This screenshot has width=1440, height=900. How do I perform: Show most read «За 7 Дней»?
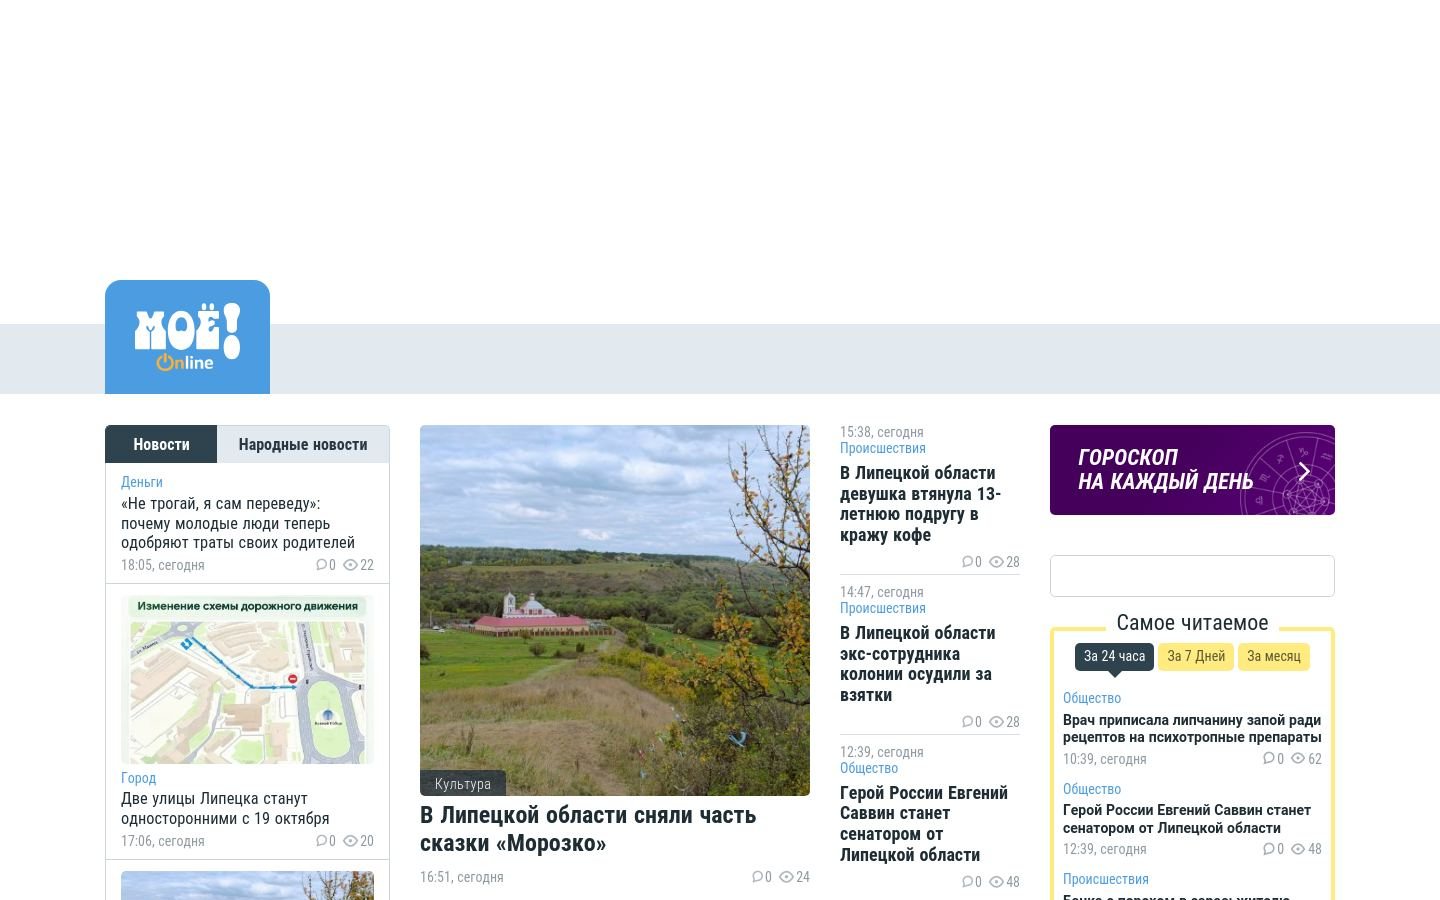(1196, 656)
